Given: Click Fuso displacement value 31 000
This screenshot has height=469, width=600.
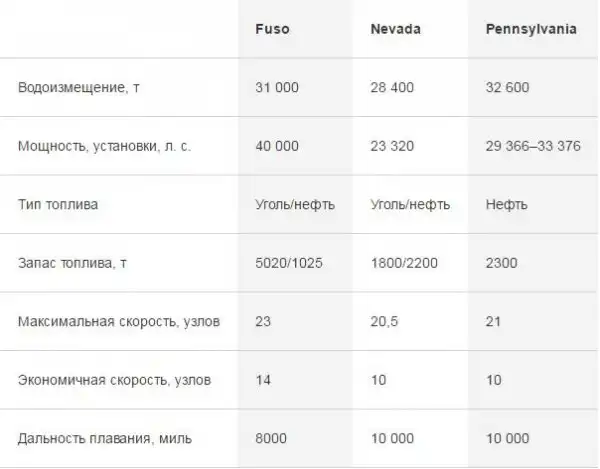Looking at the screenshot, I should (x=277, y=87).
